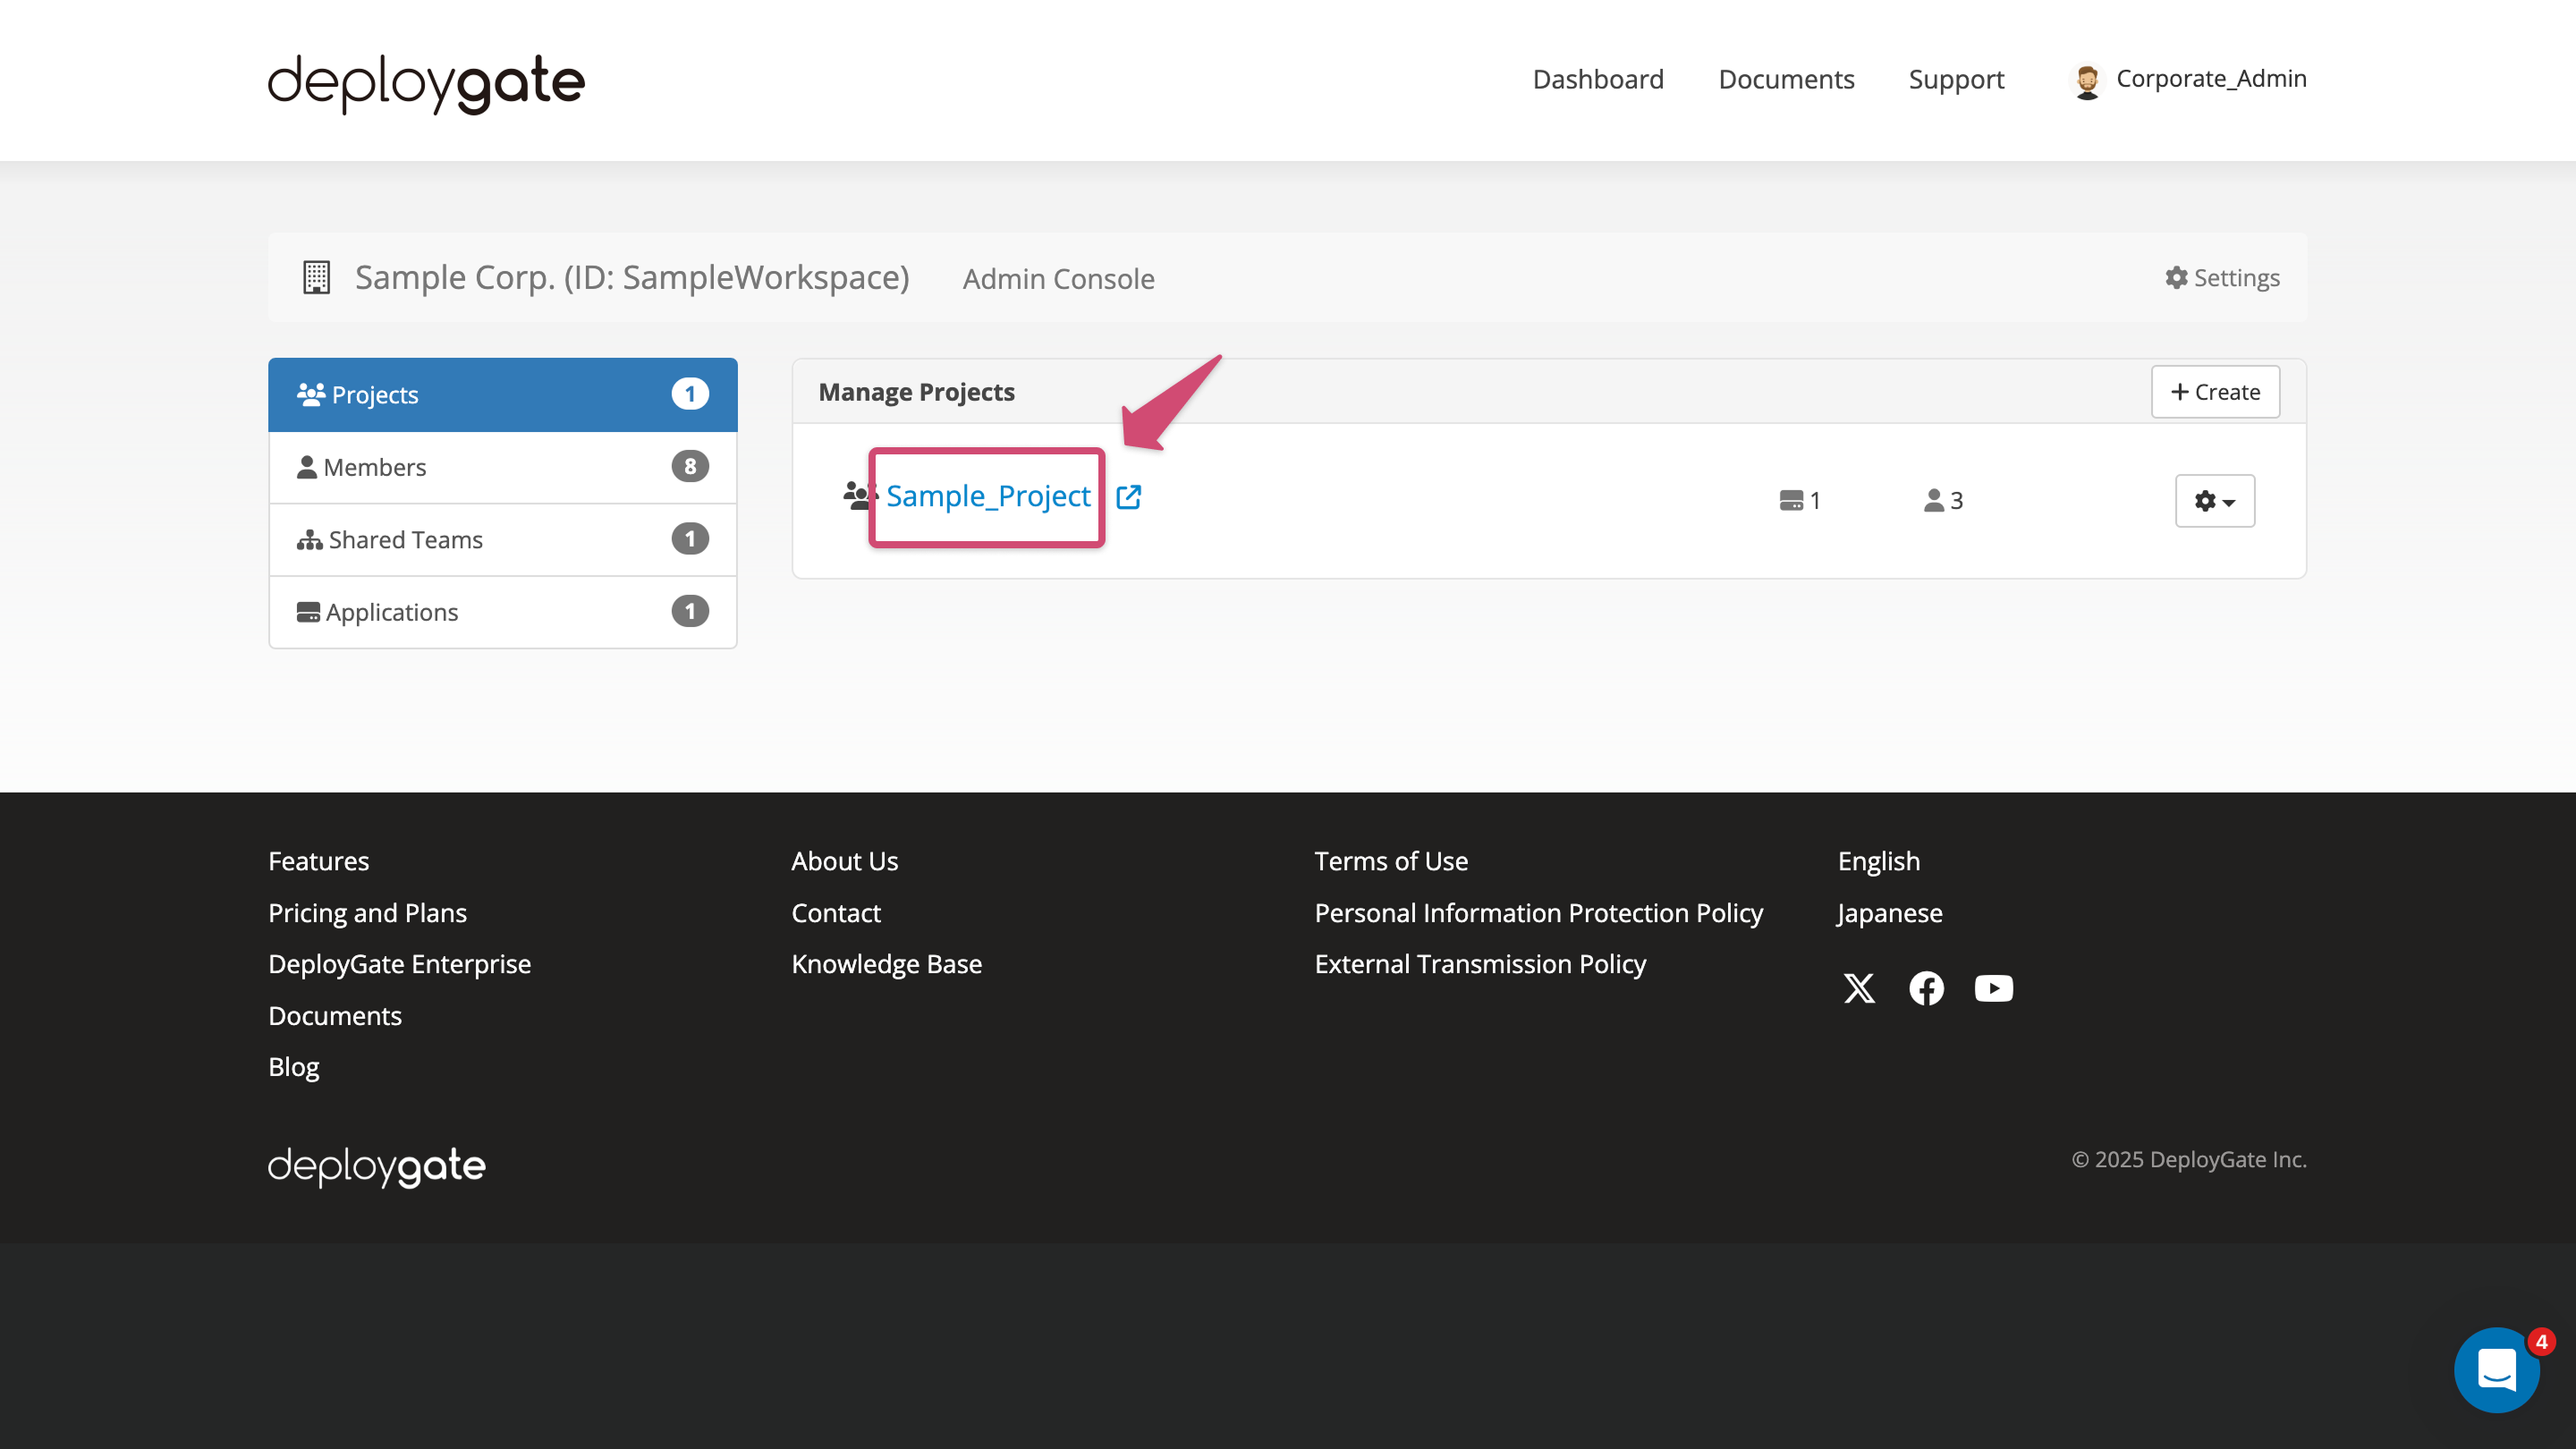2576x1449 pixels.
Task: Expand the Shared Teams section
Action: [x=404, y=539]
